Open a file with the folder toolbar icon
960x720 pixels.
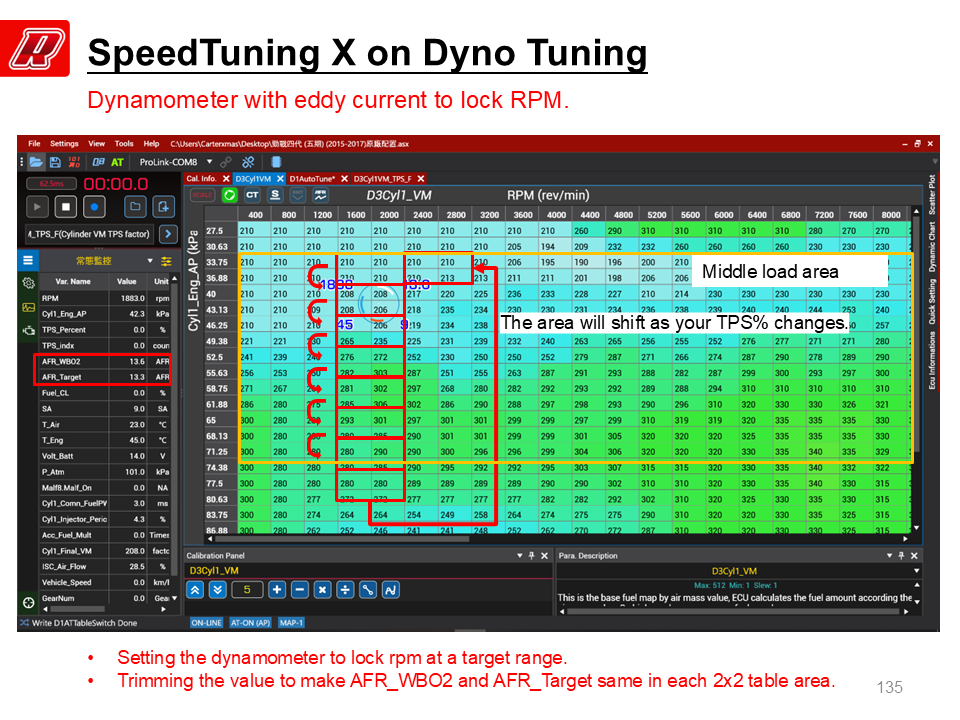click(x=36, y=162)
